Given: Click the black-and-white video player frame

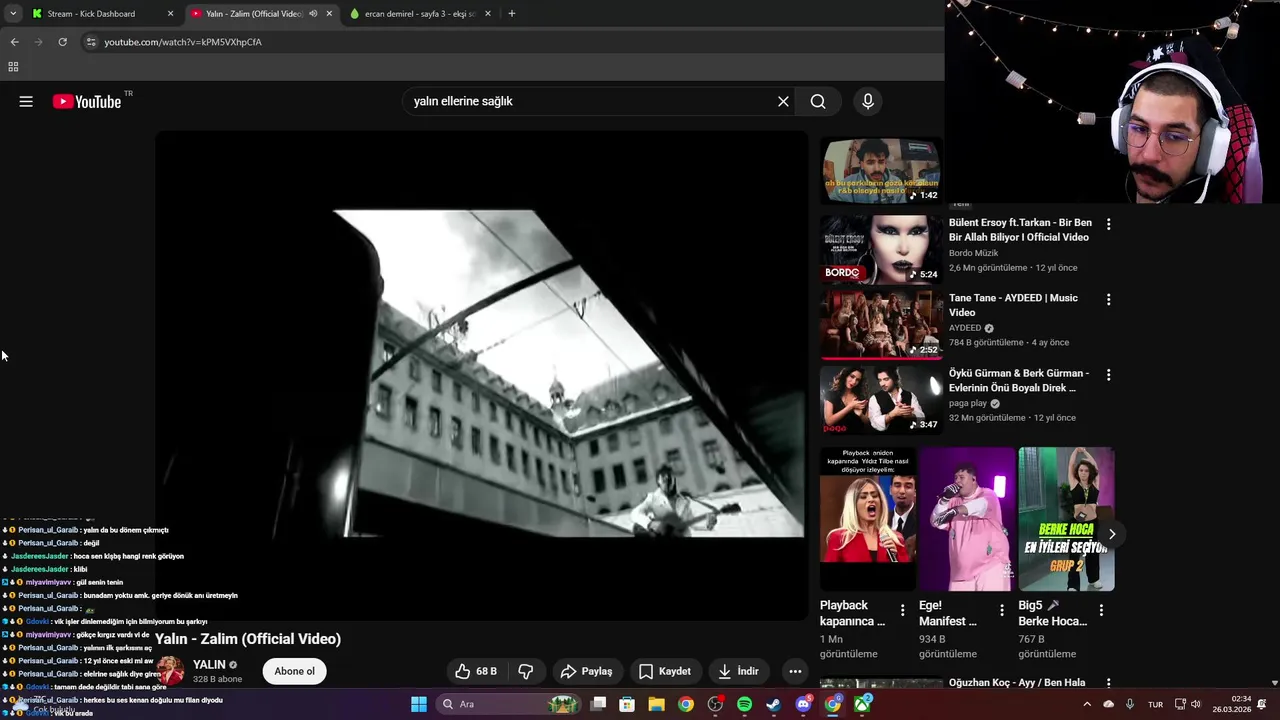Looking at the screenshot, I should [x=481, y=375].
